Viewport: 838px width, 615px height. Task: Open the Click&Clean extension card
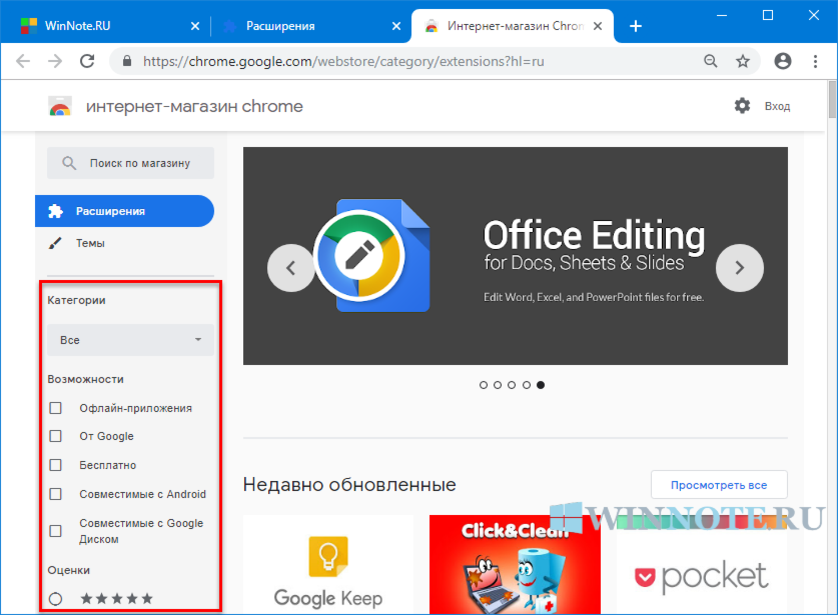pos(515,565)
